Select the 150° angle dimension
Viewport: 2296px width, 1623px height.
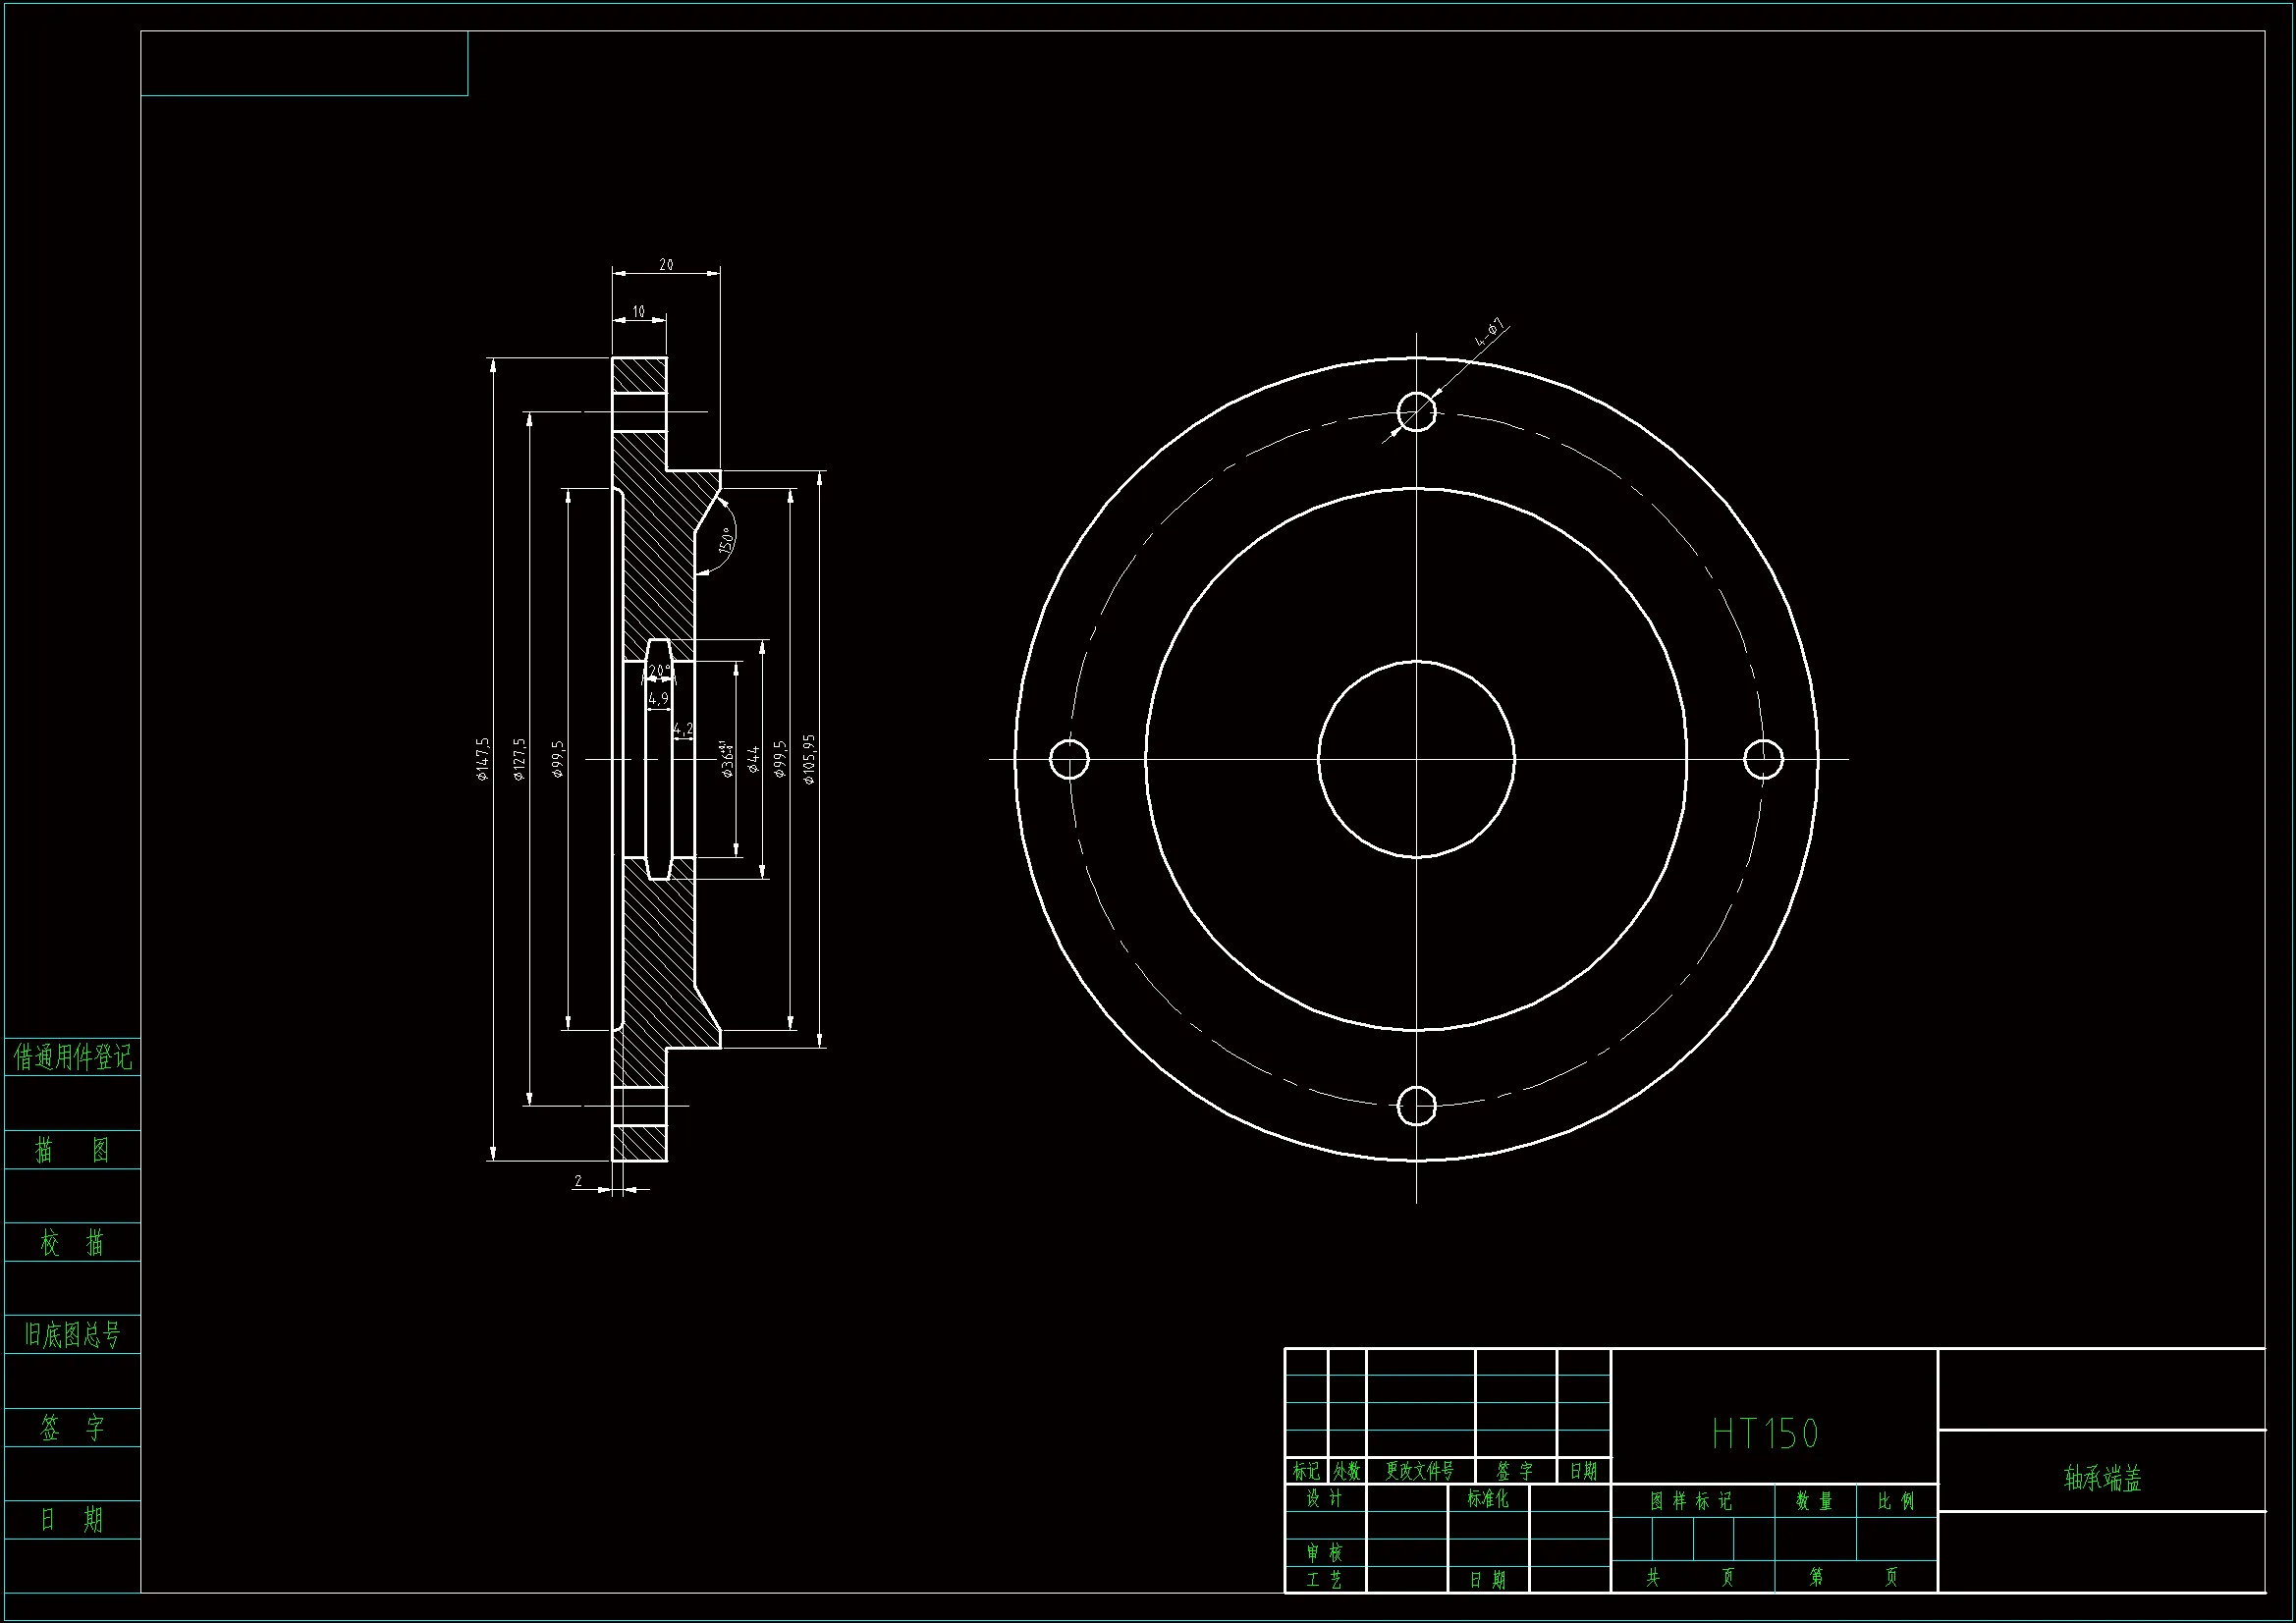(727, 540)
